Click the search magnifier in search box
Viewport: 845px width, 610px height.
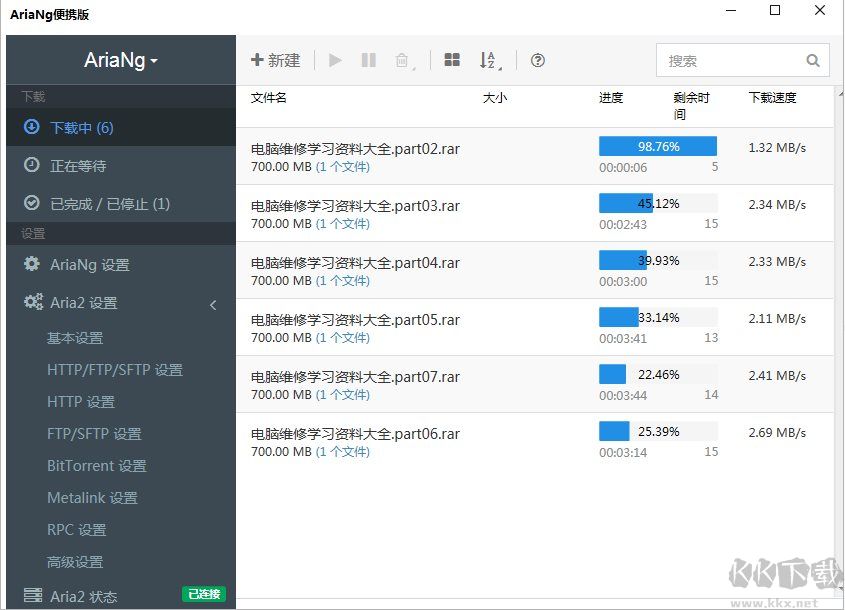812,60
